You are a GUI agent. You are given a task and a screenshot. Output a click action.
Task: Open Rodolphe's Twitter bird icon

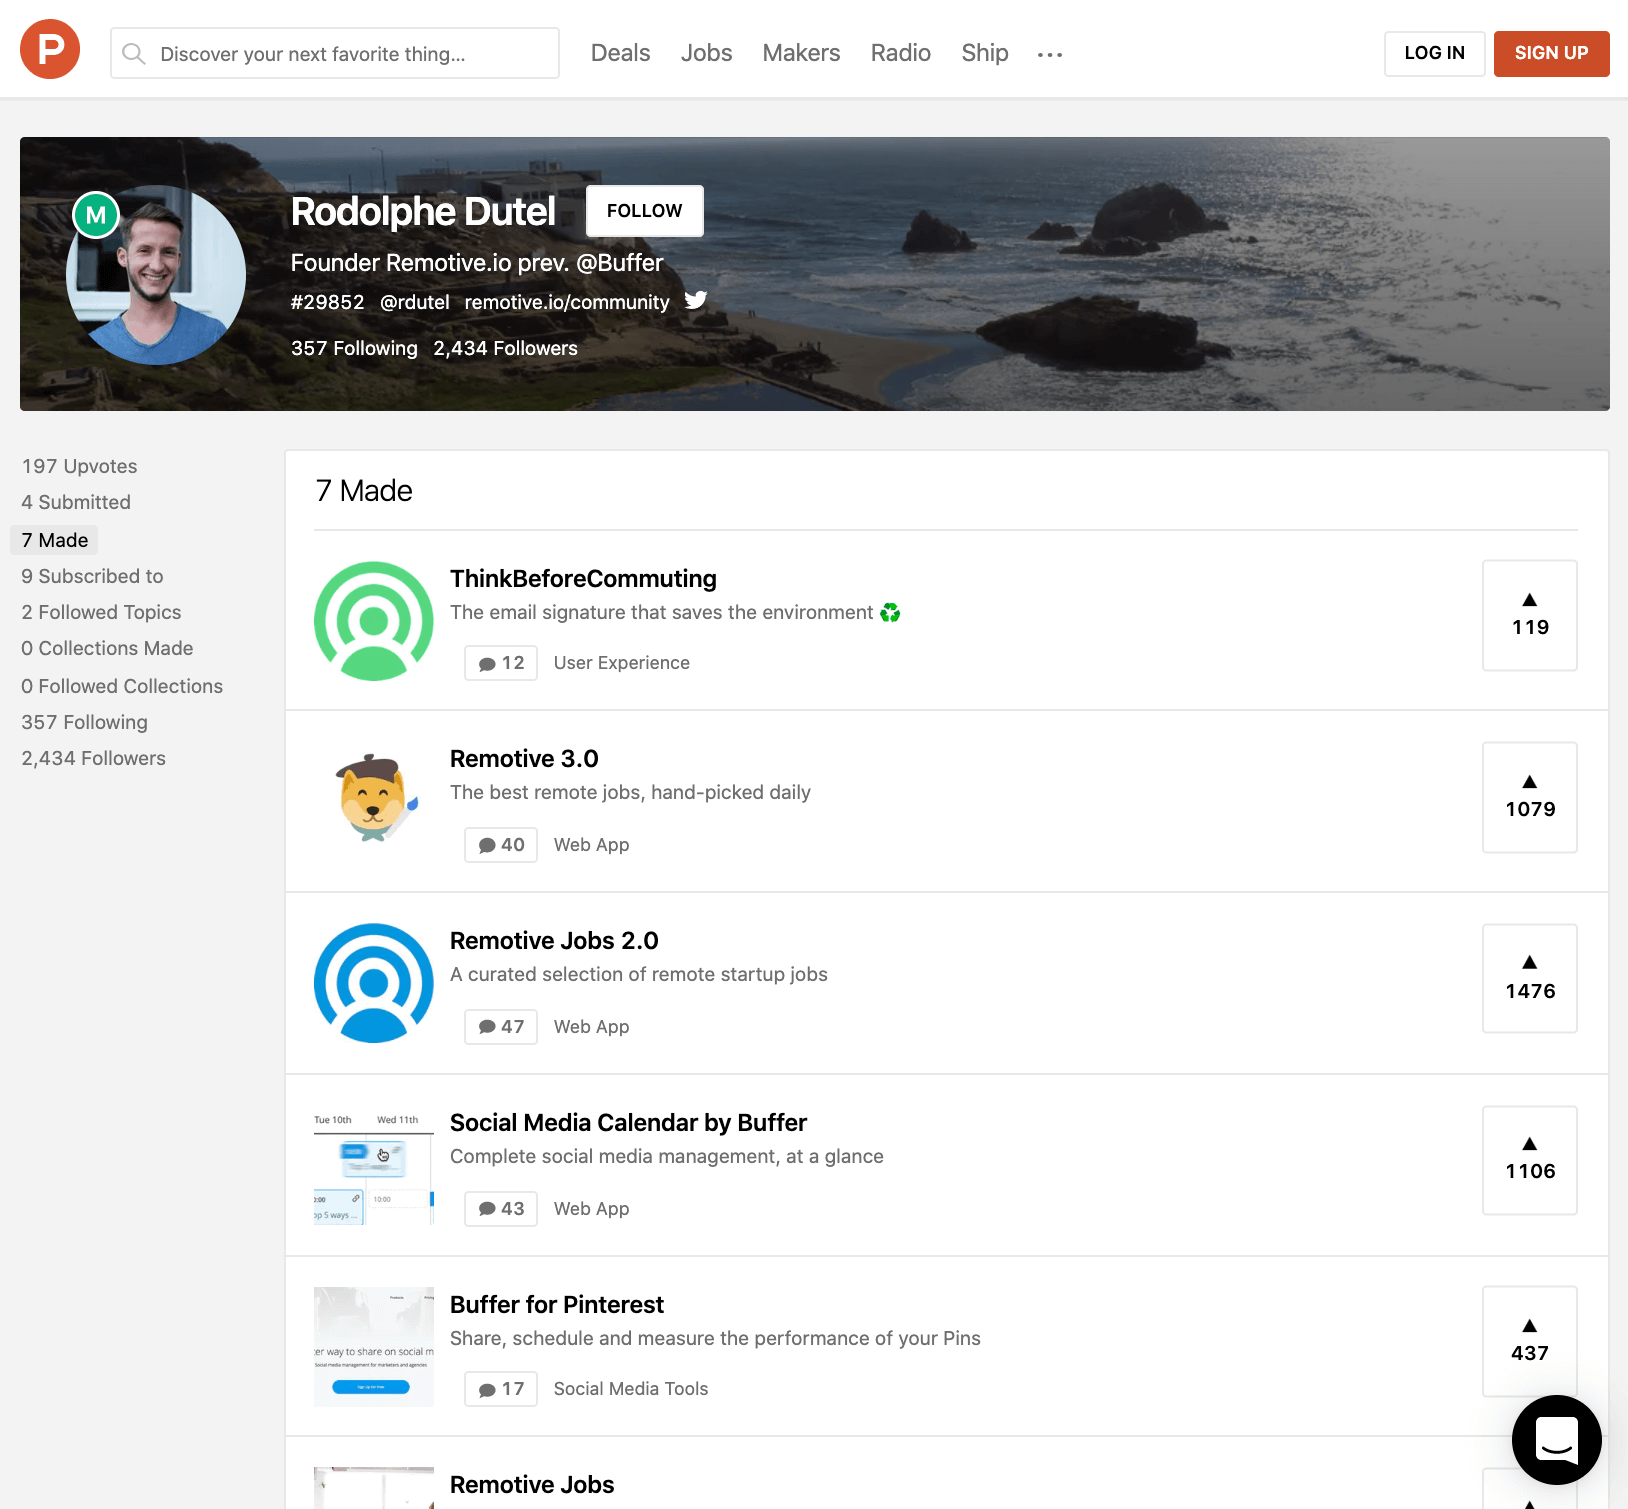tap(696, 300)
